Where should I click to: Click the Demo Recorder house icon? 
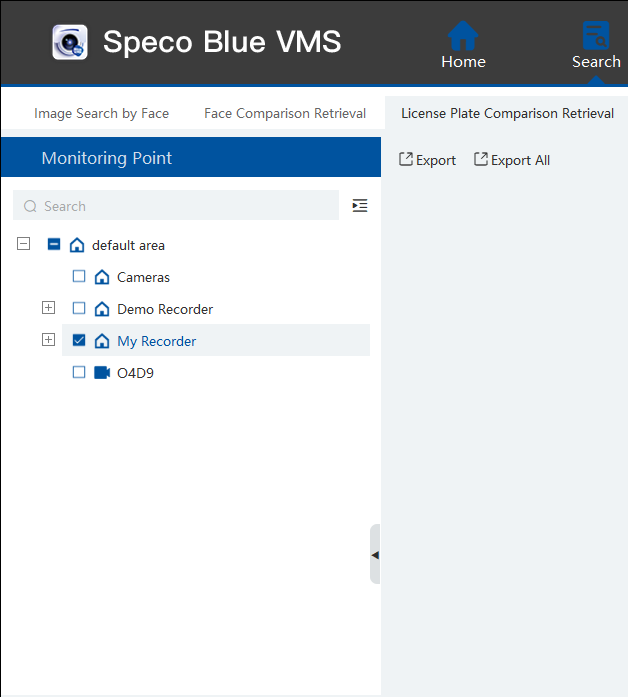(102, 309)
